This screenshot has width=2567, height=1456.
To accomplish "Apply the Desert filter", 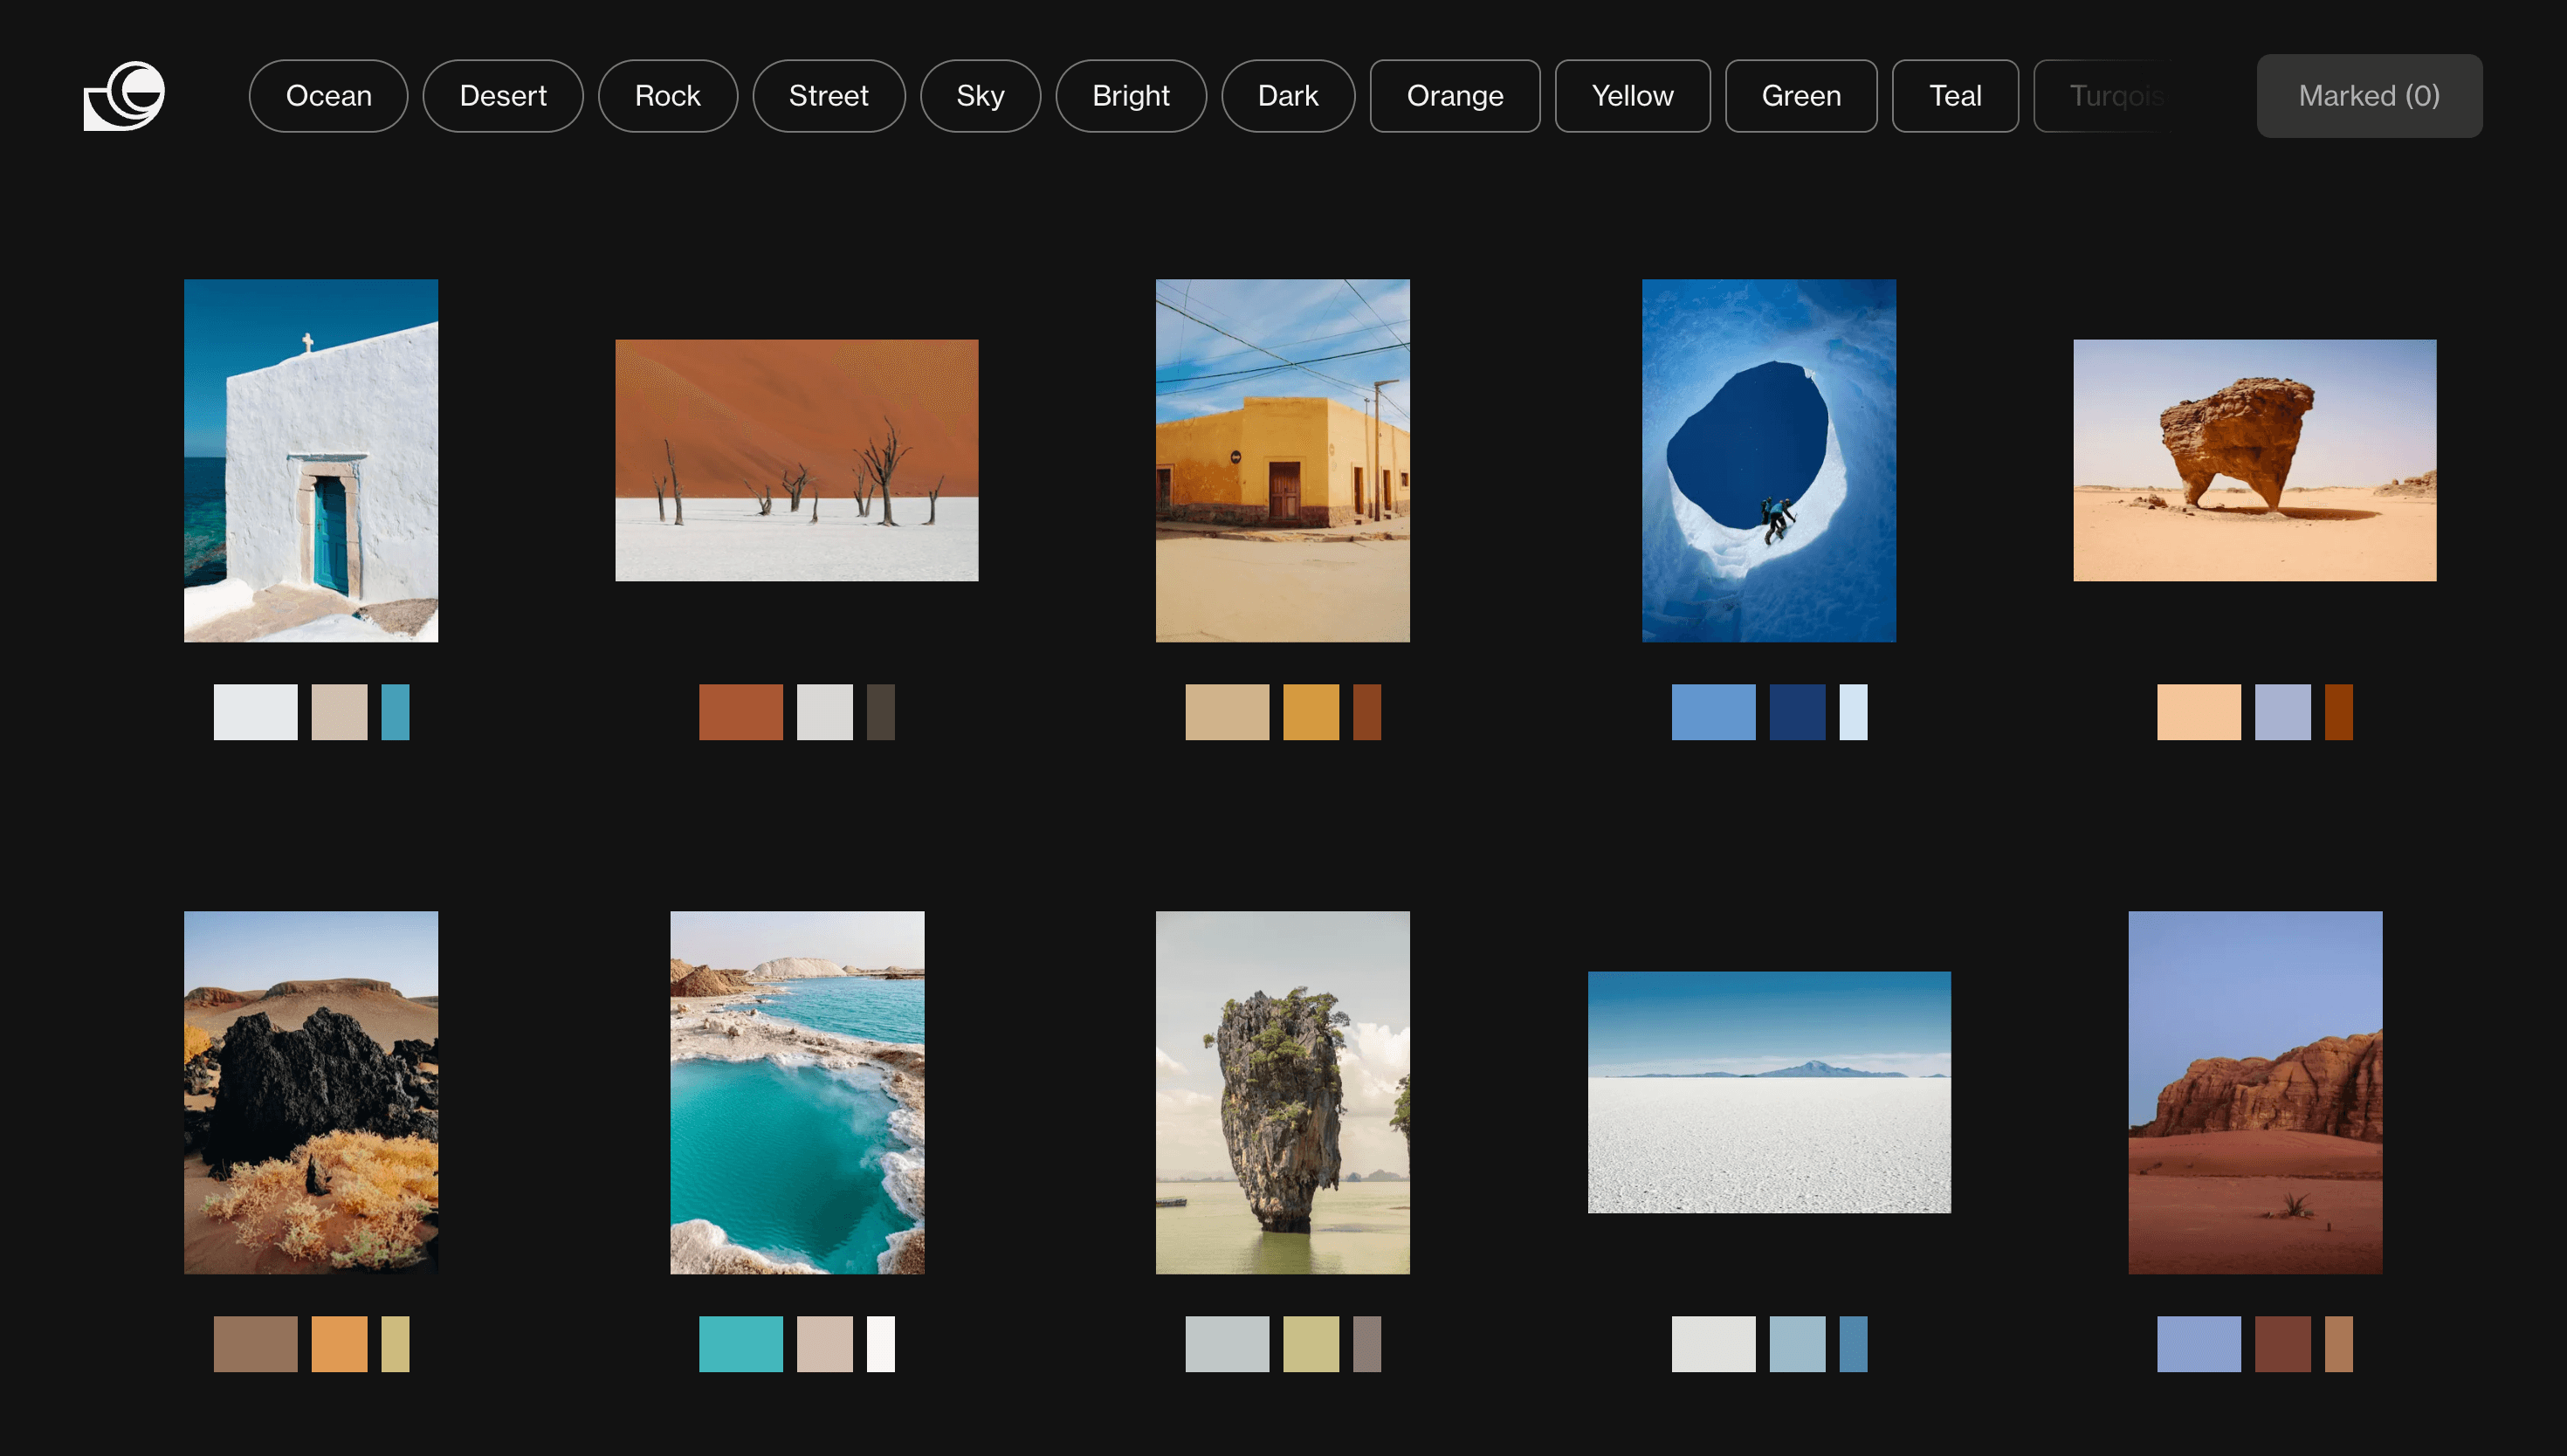I will (503, 95).
